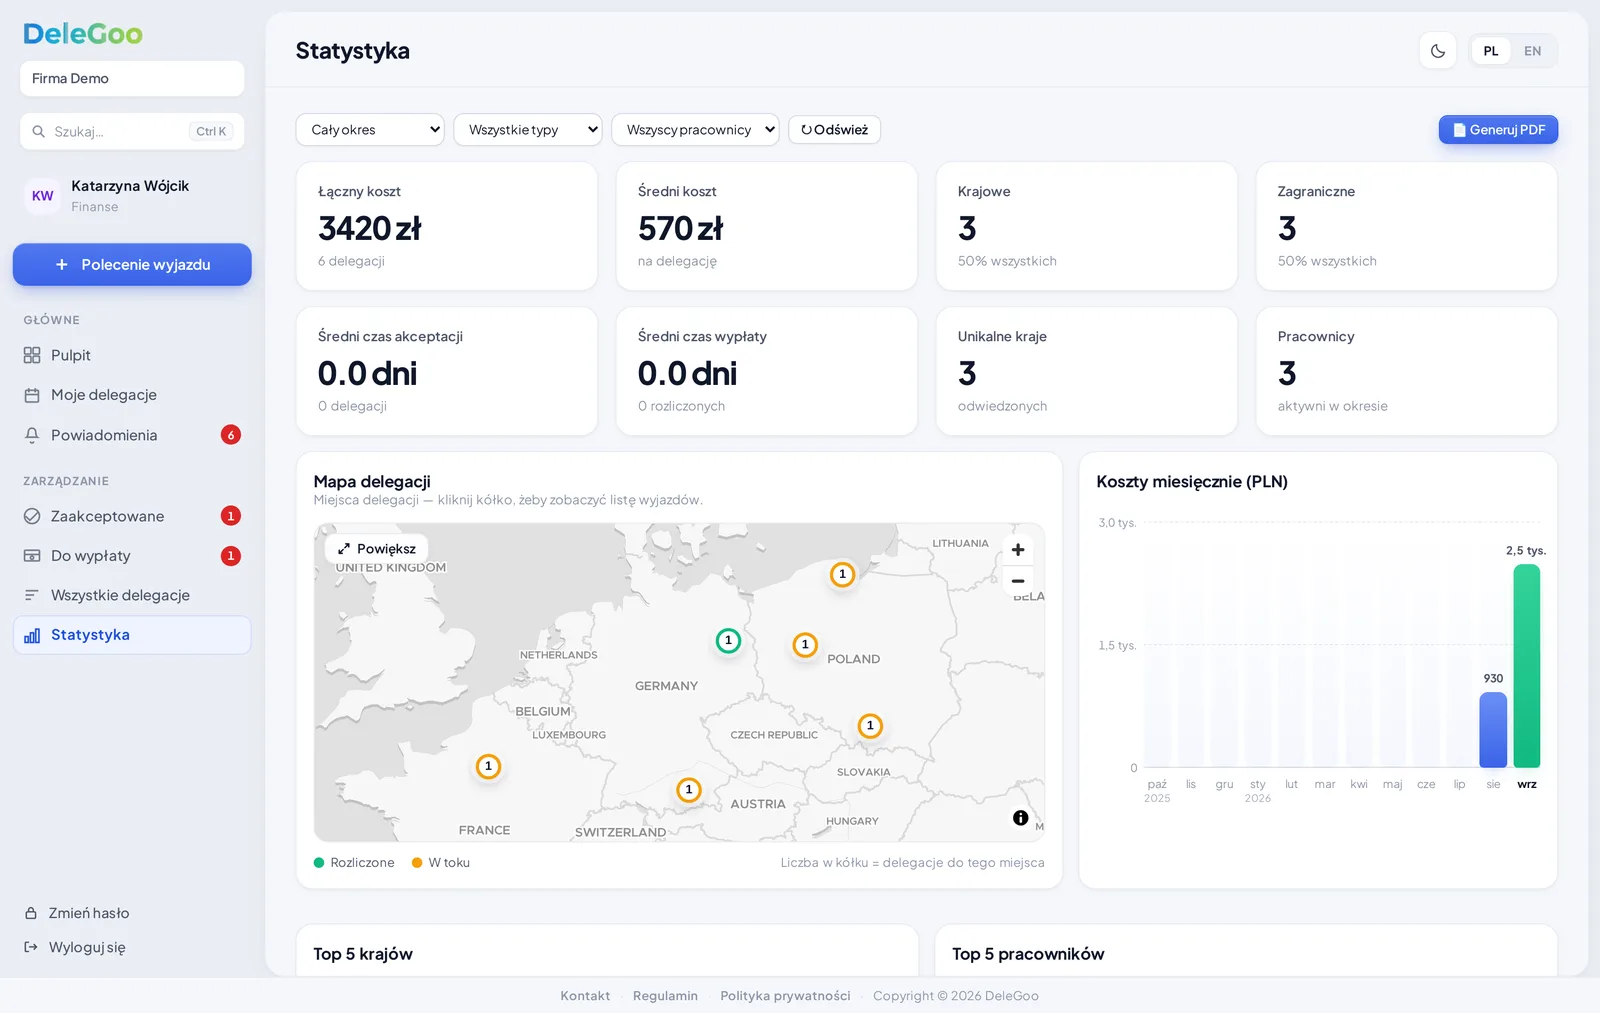Switch language to EN
The height and width of the screenshot is (1013, 1600).
coord(1532,51)
